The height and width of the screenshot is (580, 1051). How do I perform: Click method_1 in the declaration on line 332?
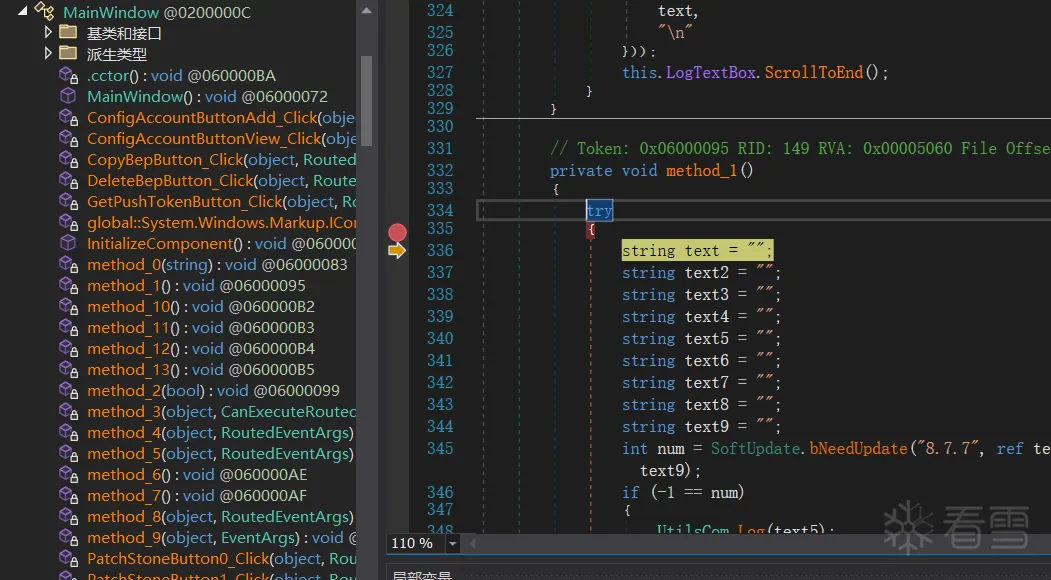point(702,170)
